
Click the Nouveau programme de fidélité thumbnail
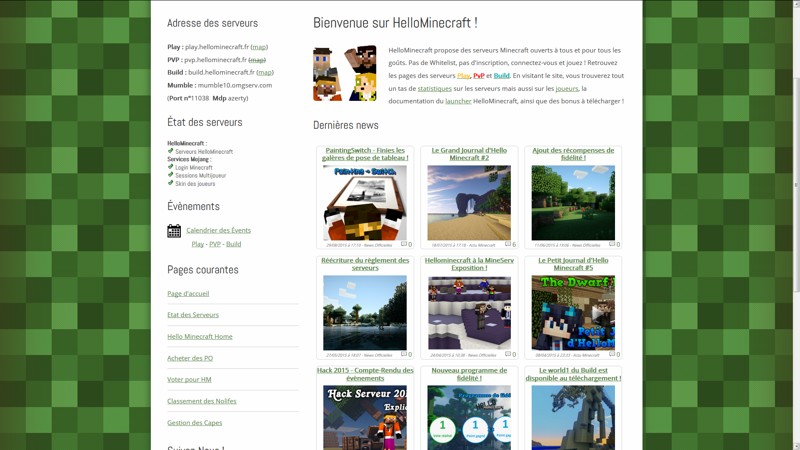click(x=469, y=417)
